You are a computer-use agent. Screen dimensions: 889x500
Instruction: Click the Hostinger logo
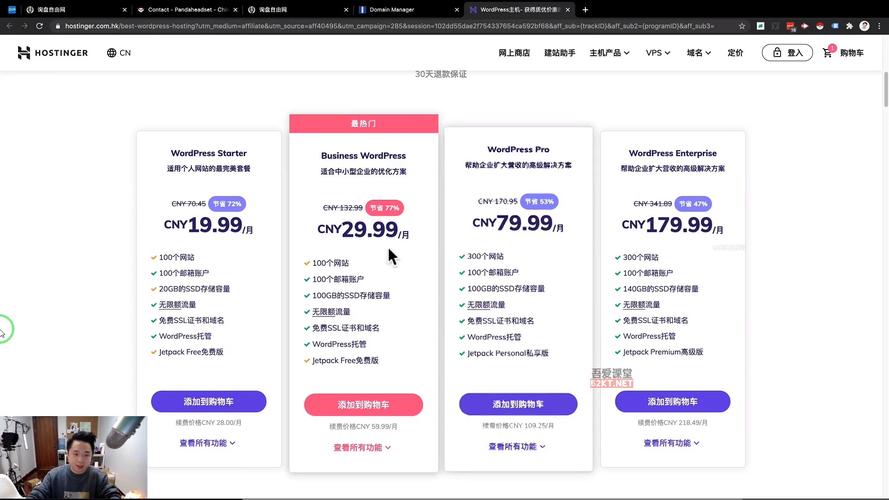point(53,53)
